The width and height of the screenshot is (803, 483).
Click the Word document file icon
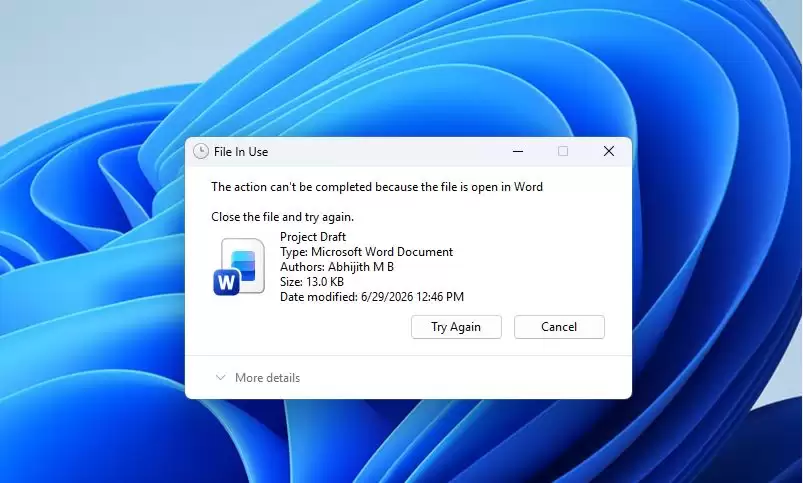[x=239, y=267]
